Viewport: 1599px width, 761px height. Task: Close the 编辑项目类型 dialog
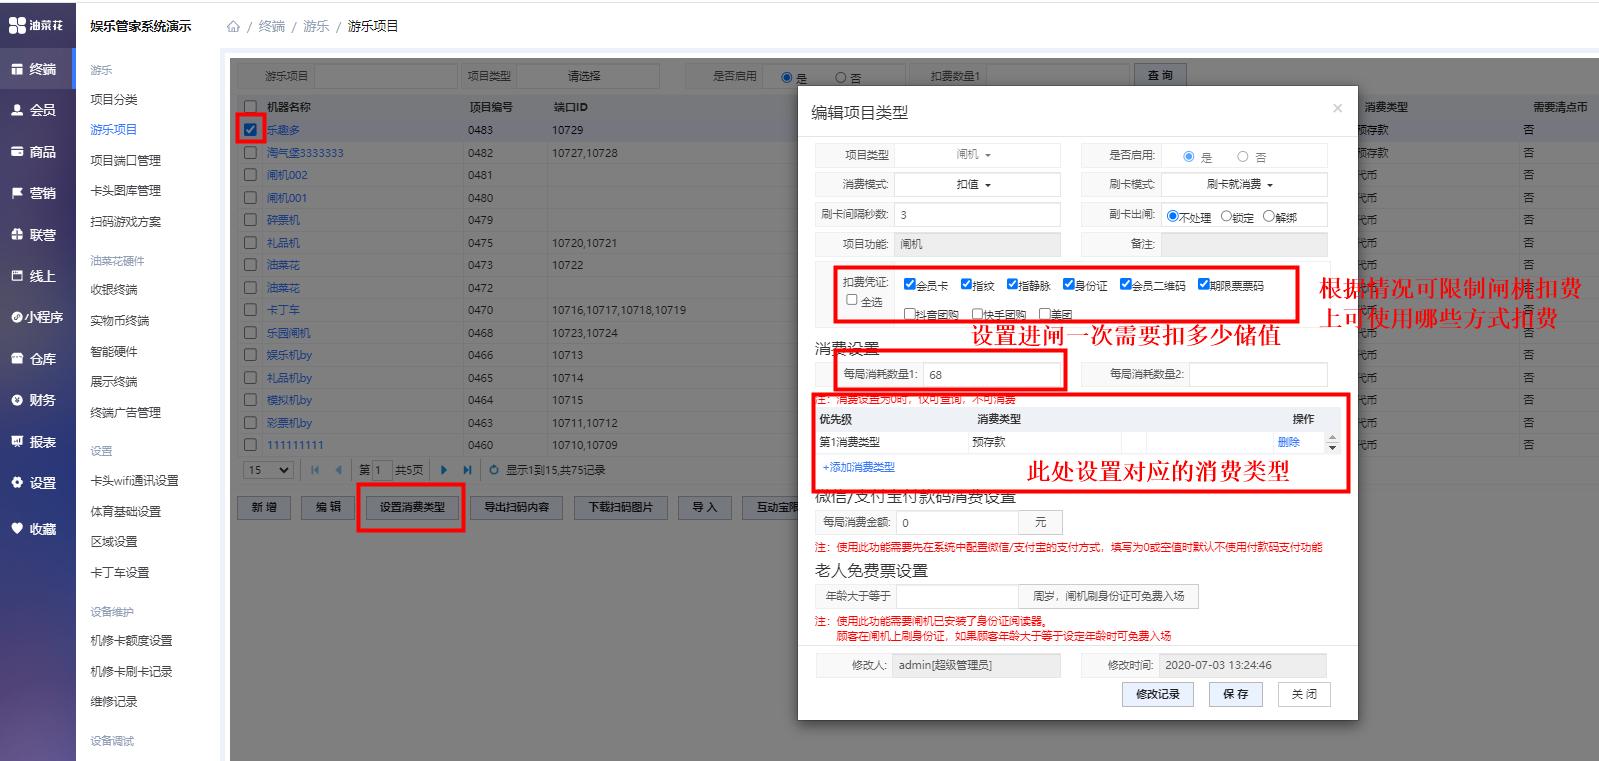pyautogui.click(x=1337, y=108)
